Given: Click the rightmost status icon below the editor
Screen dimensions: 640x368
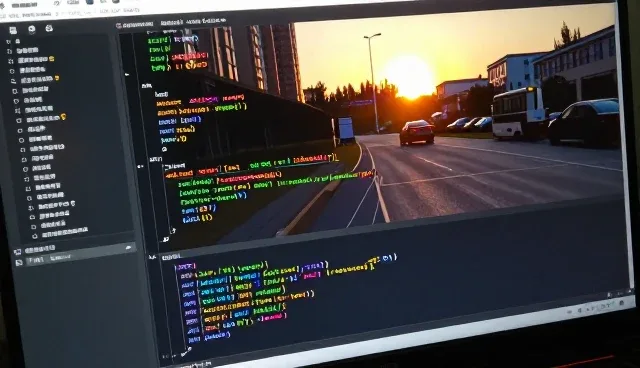Looking at the screenshot, I should pos(622,303).
